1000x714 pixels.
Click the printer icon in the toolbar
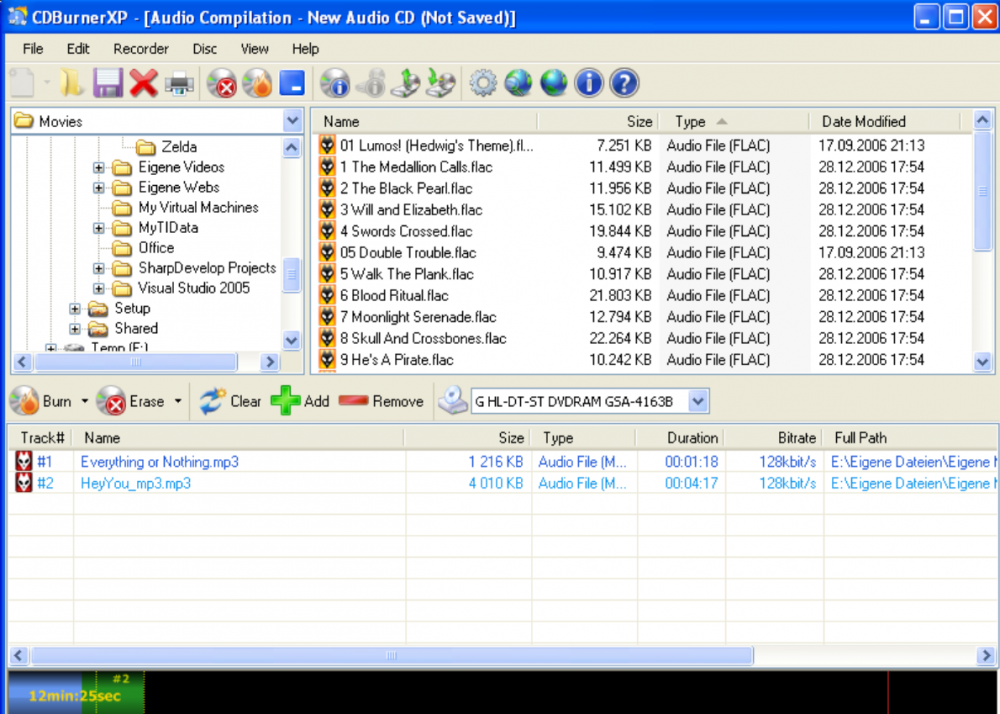tap(180, 83)
